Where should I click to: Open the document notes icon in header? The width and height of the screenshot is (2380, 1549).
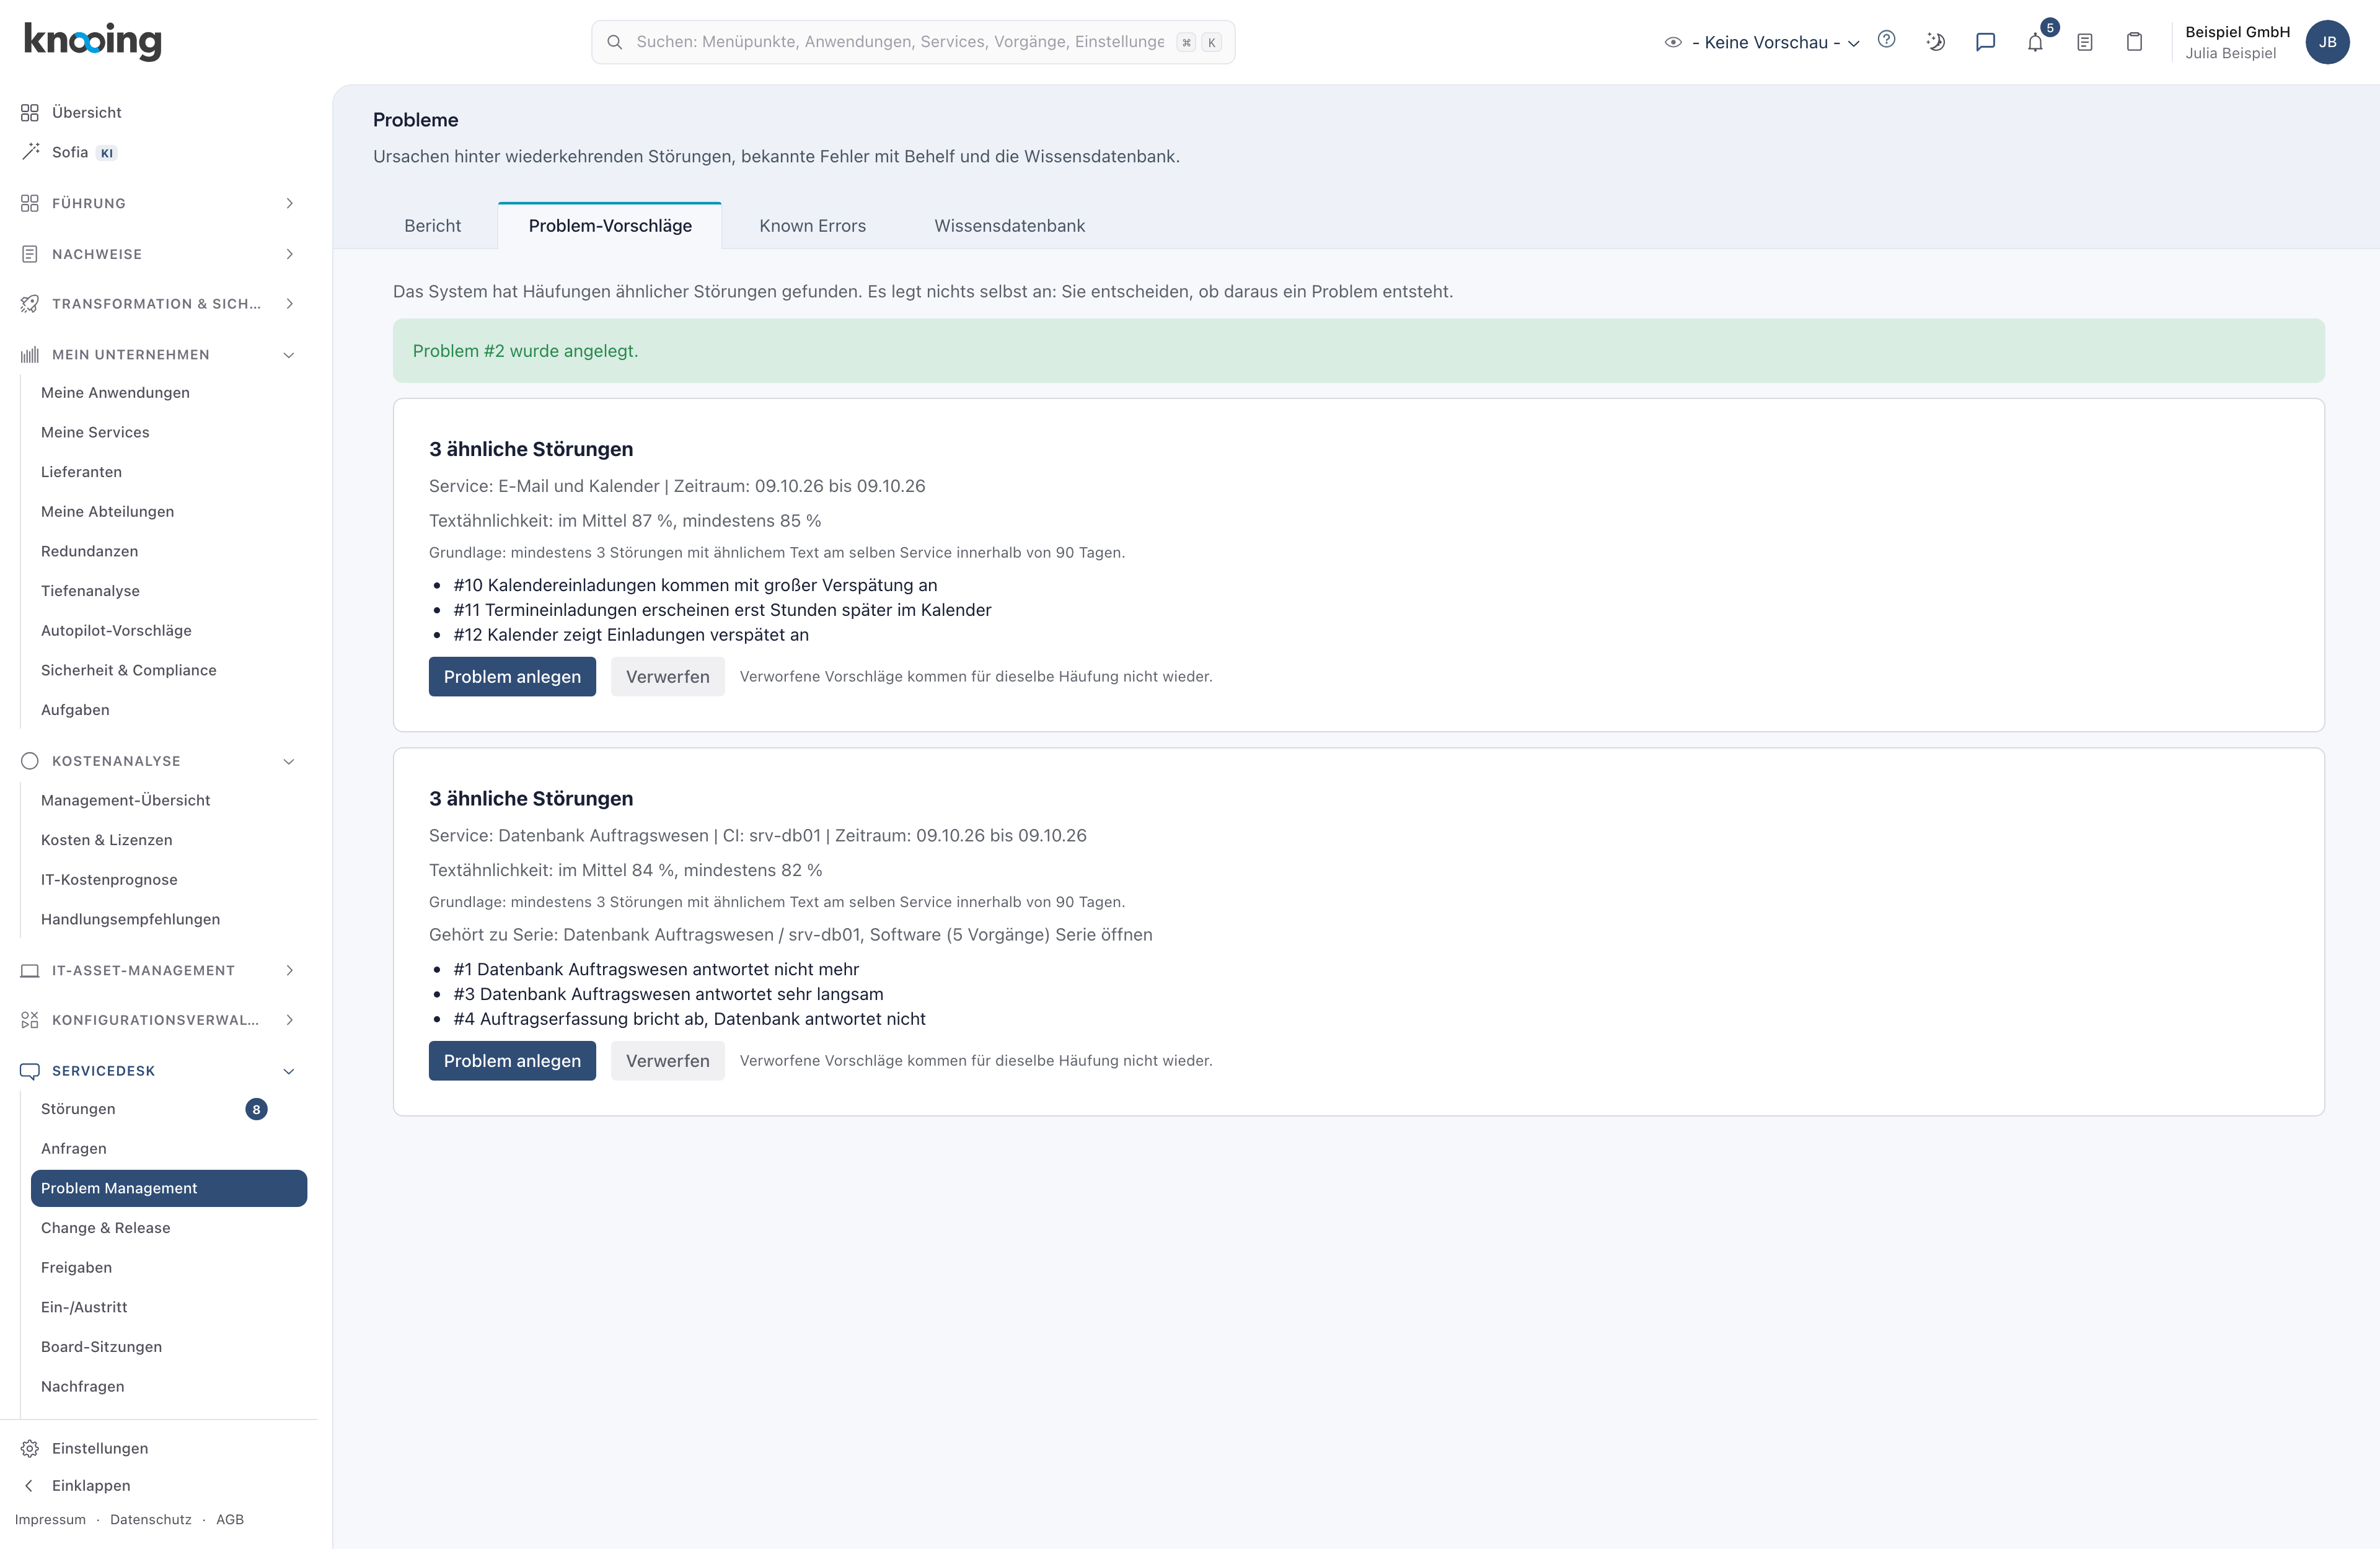coord(2085,42)
